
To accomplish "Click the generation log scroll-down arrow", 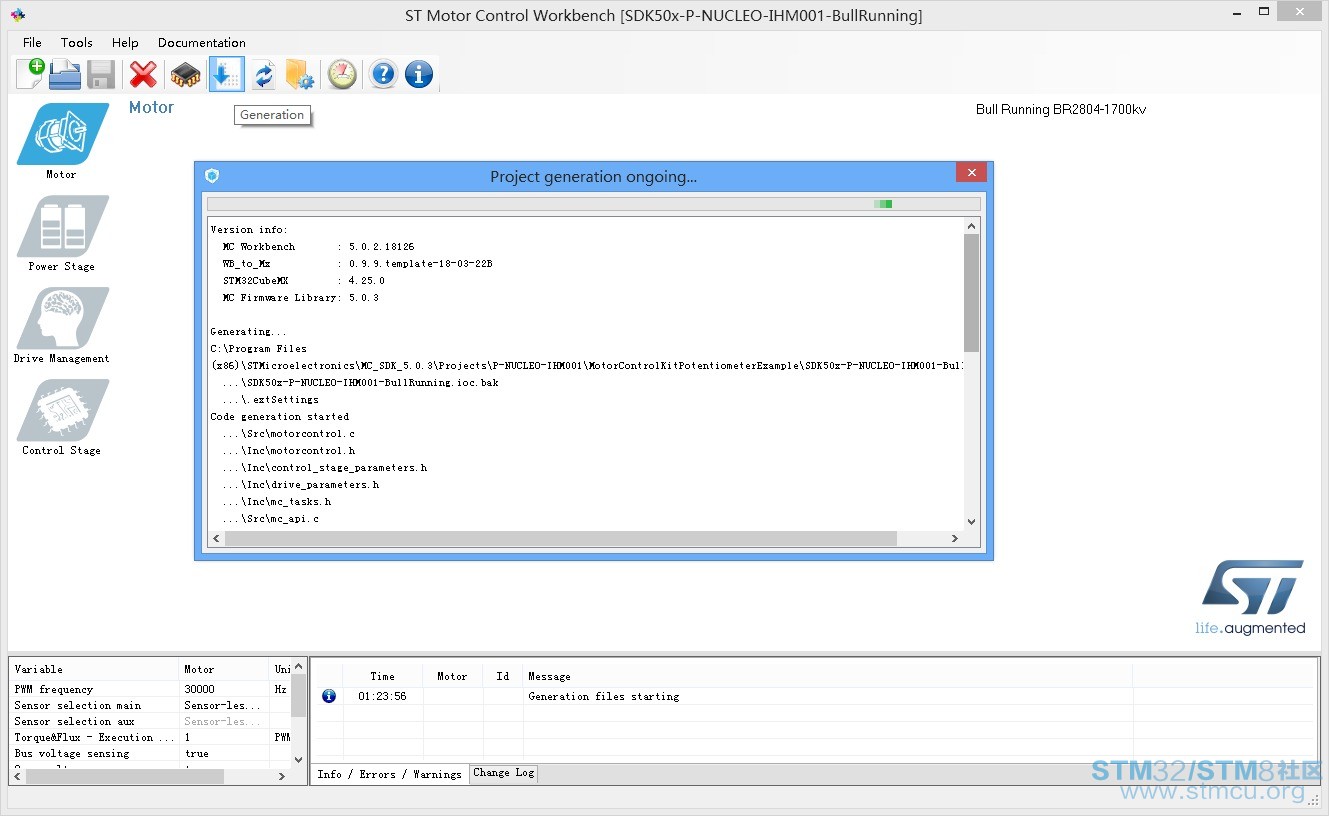I will tap(971, 522).
